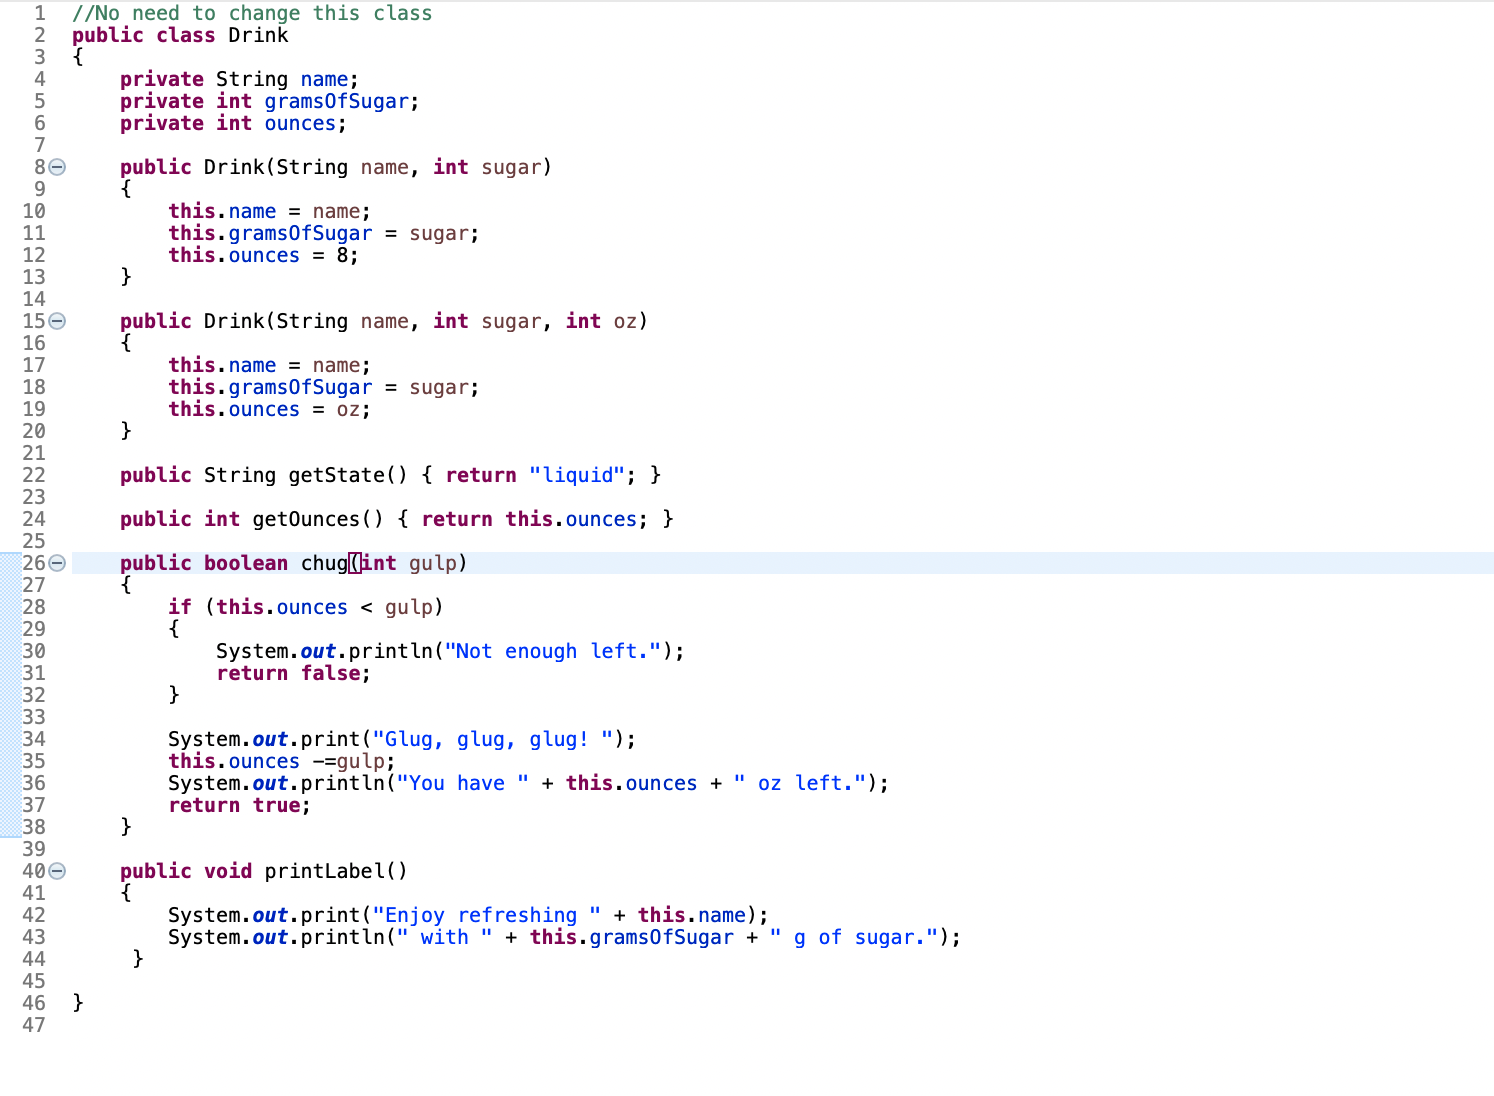This screenshot has width=1494, height=1096.
Task: Click line number 26 in the gutter
Action: coord(34,563)
